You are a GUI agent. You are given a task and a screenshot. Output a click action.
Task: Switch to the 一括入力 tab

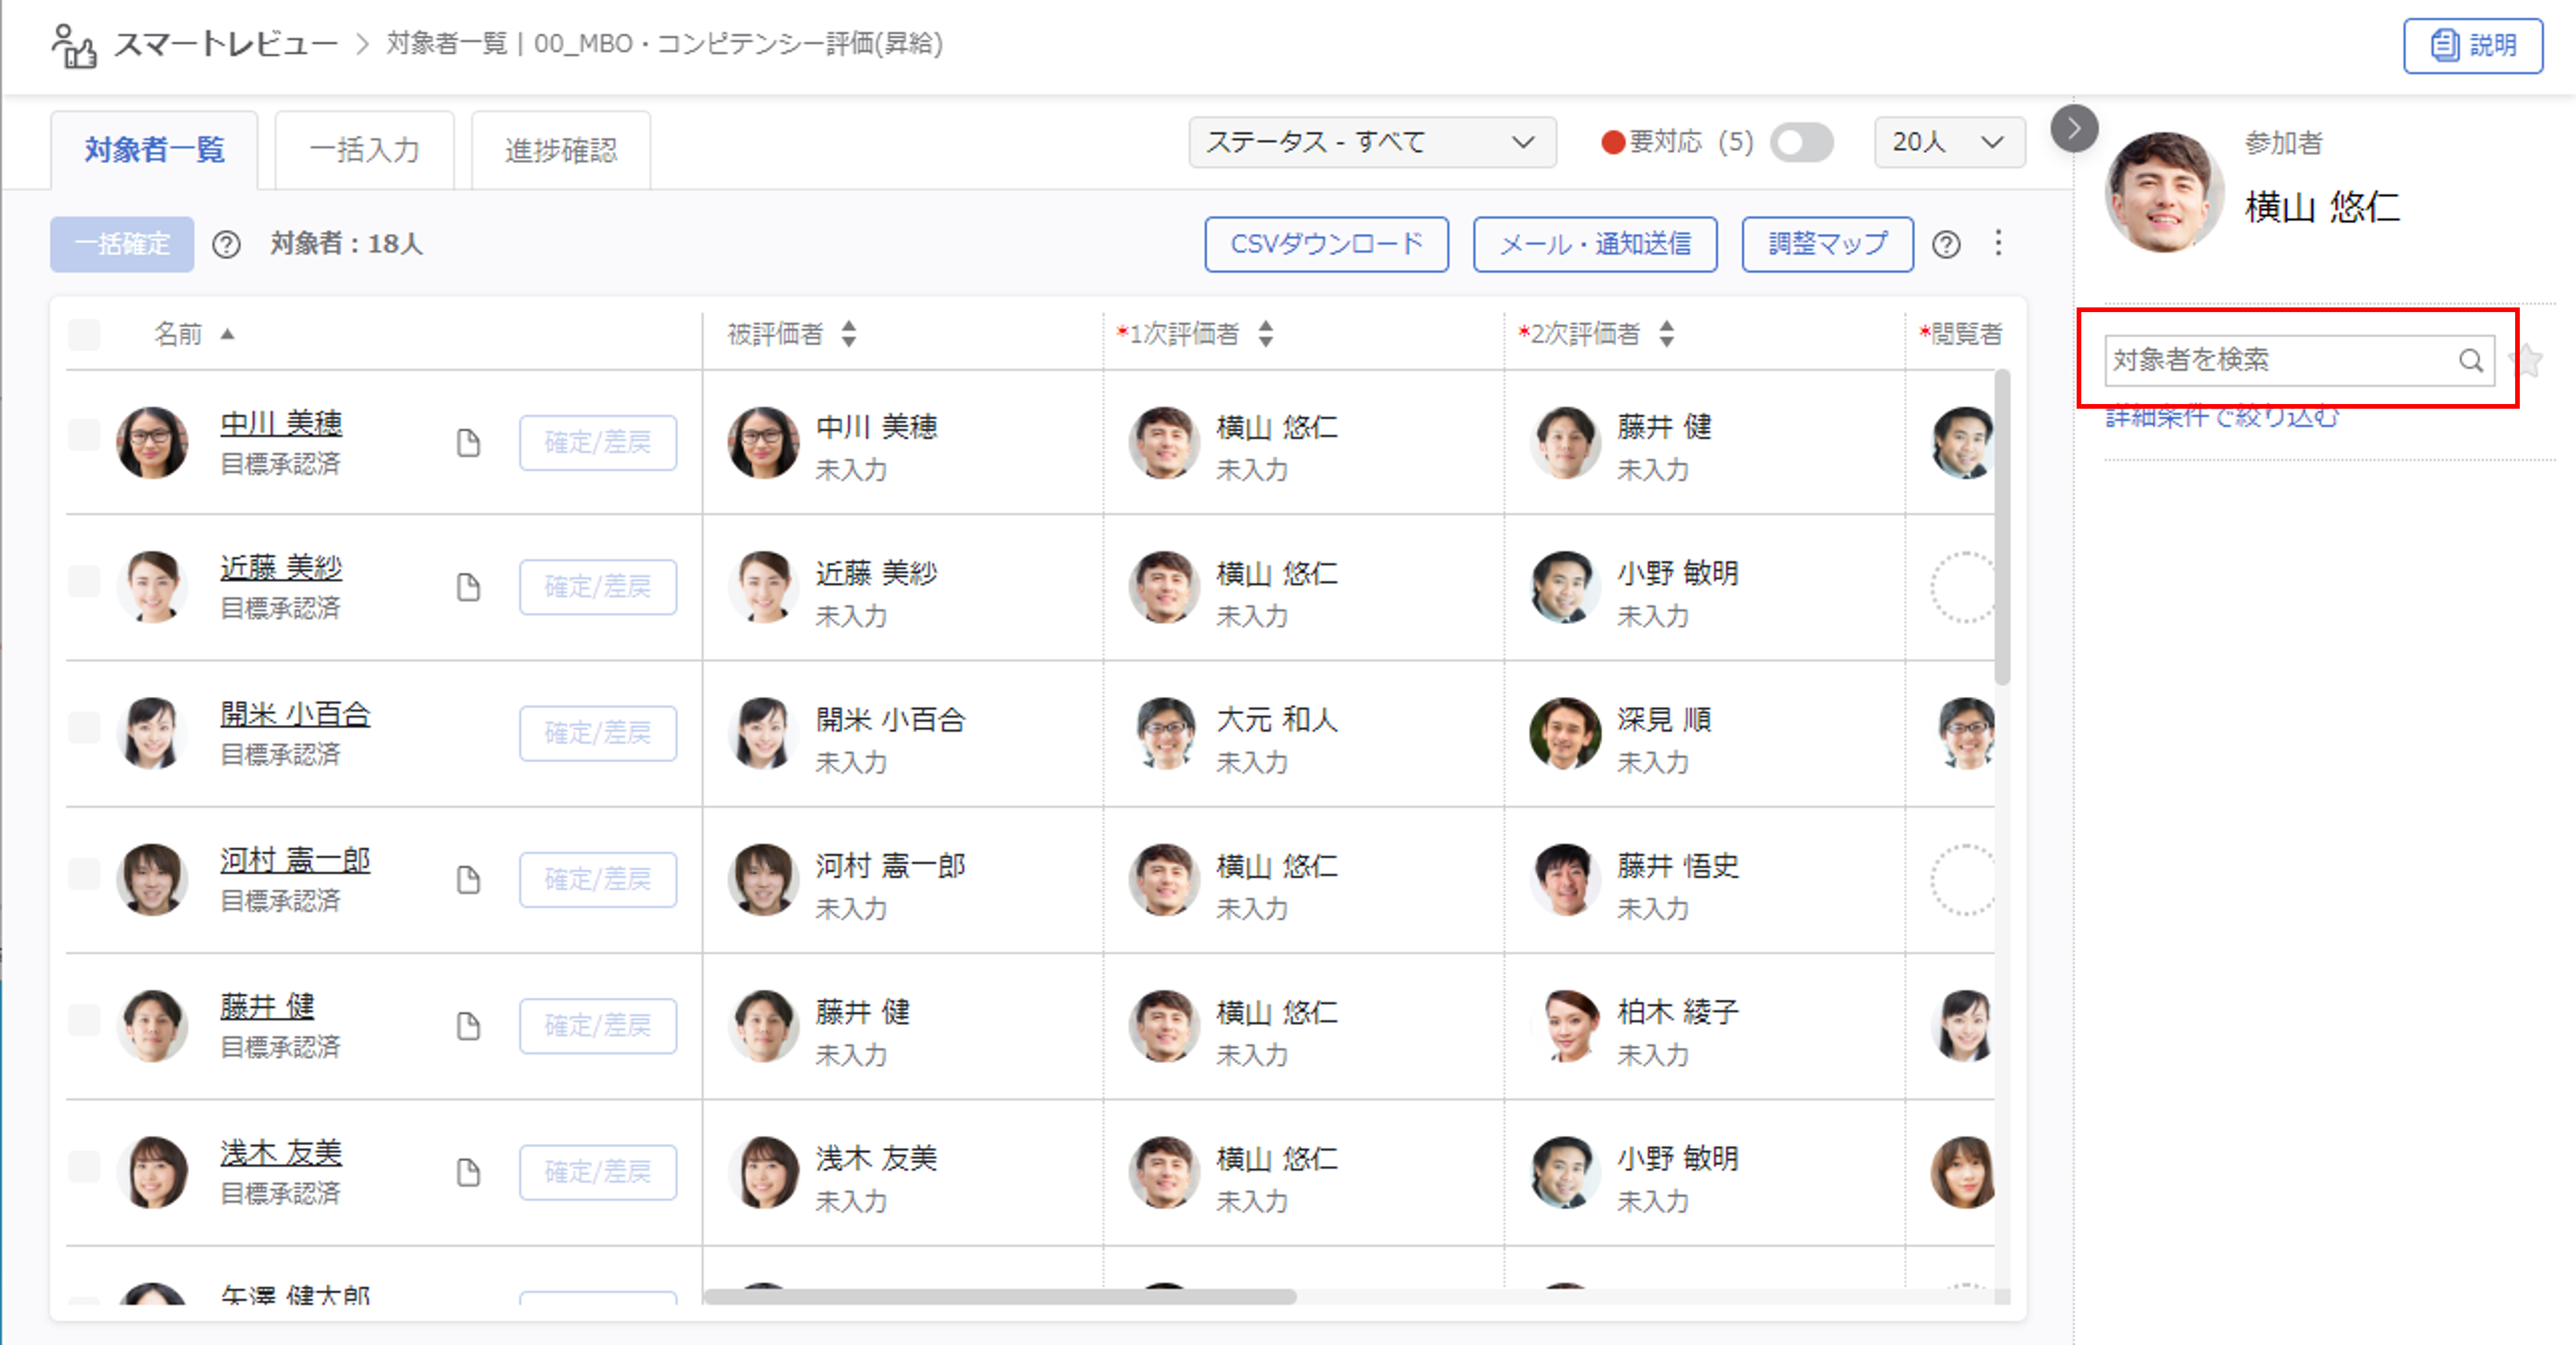[364, 150]
